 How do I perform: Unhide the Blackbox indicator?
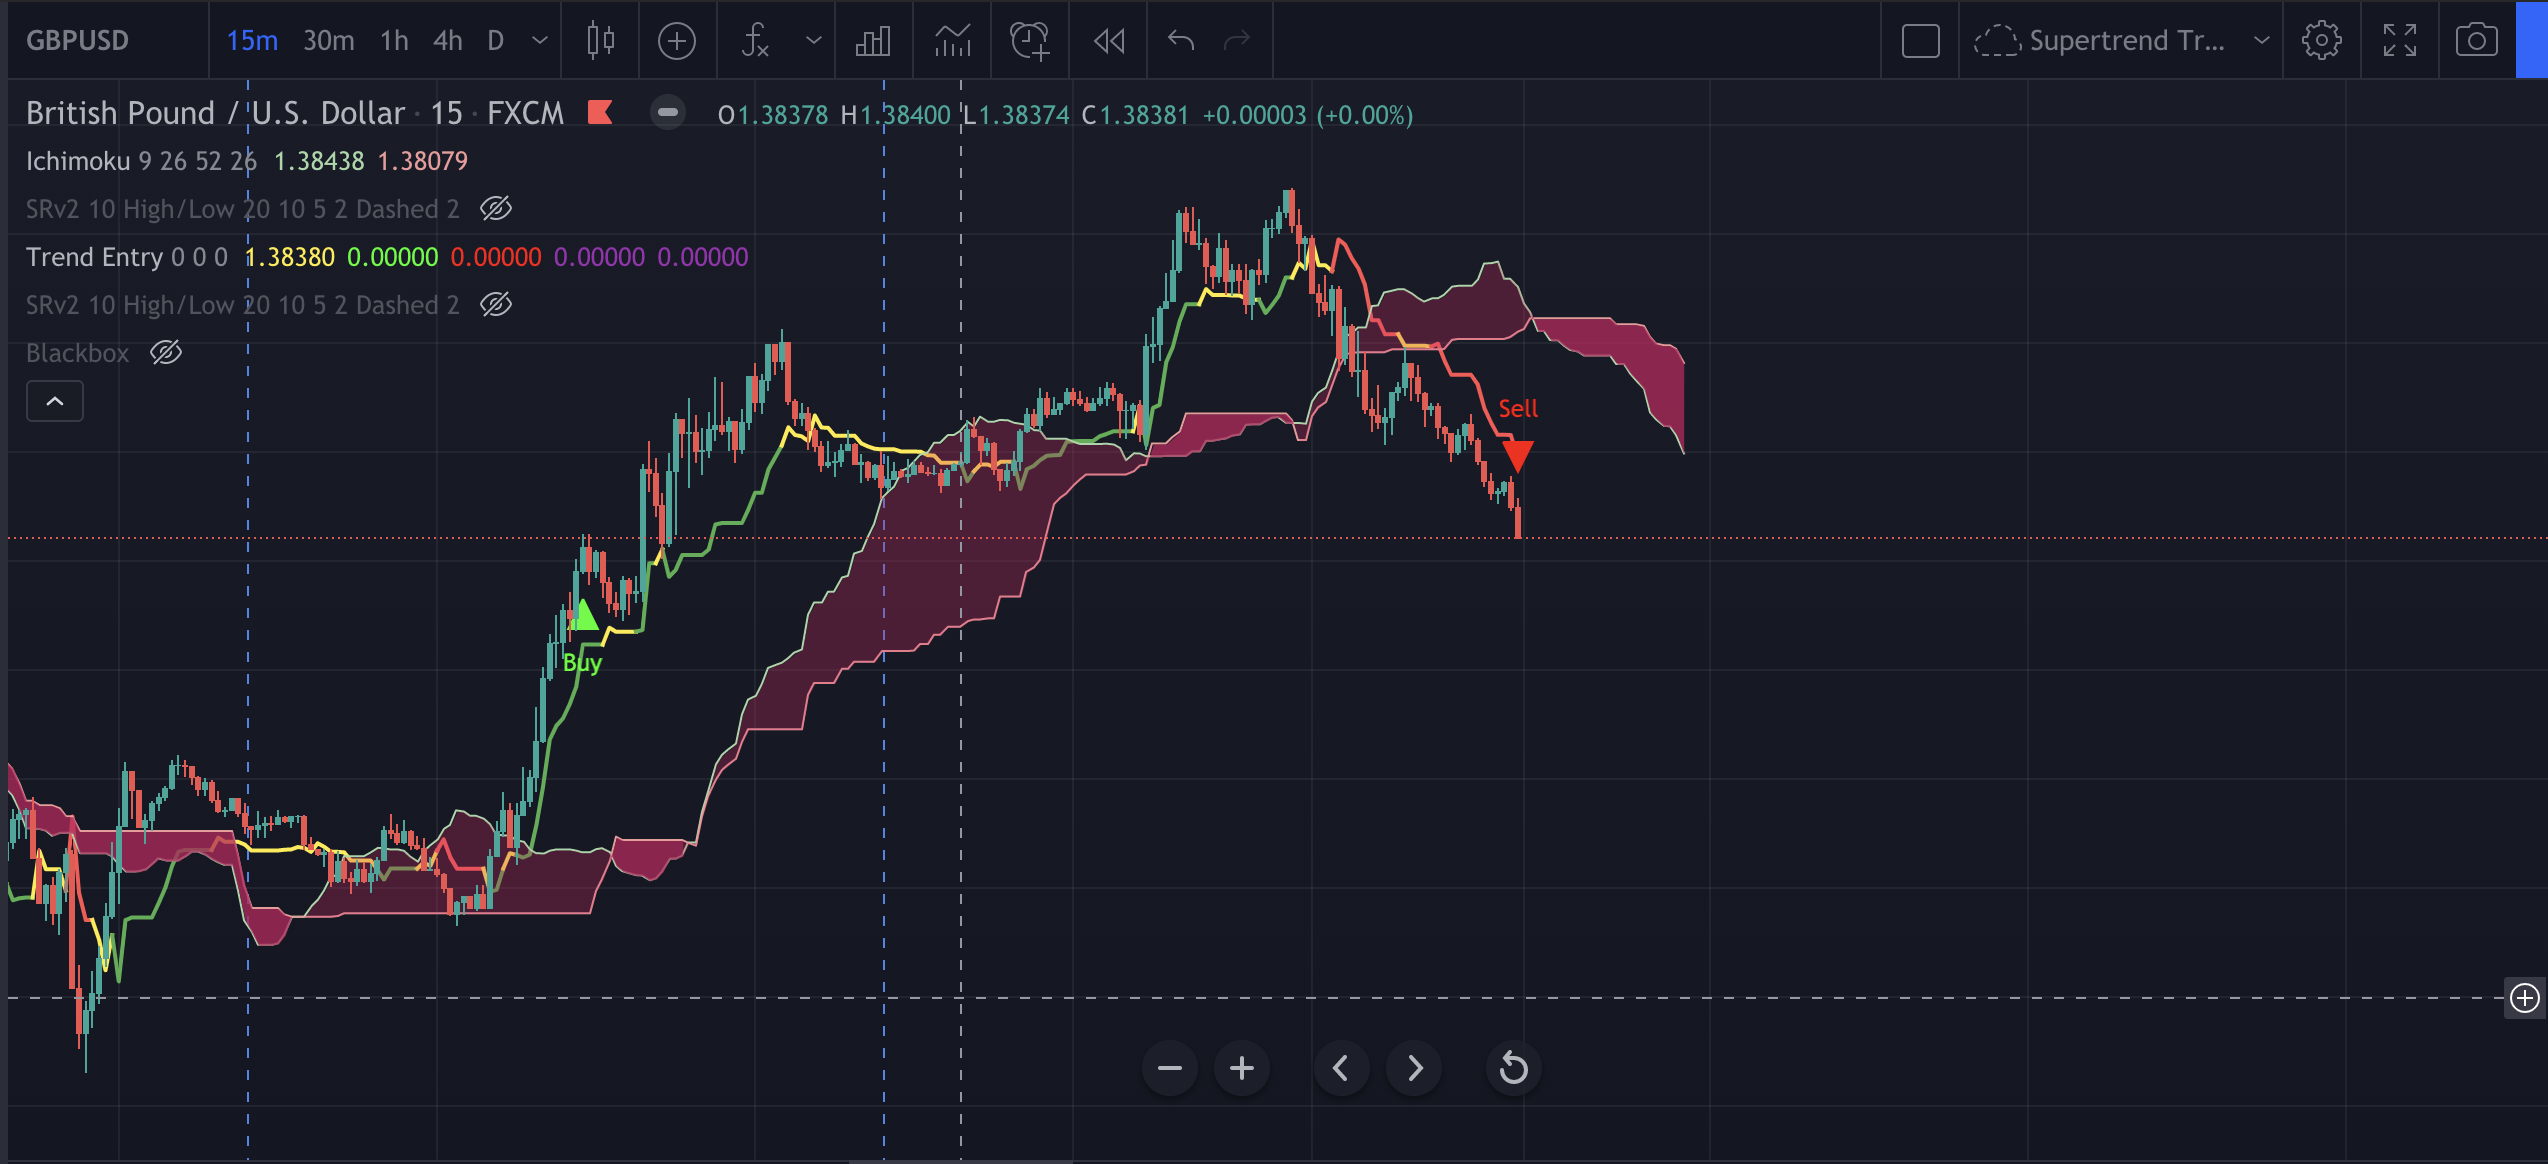coord(166,353)
